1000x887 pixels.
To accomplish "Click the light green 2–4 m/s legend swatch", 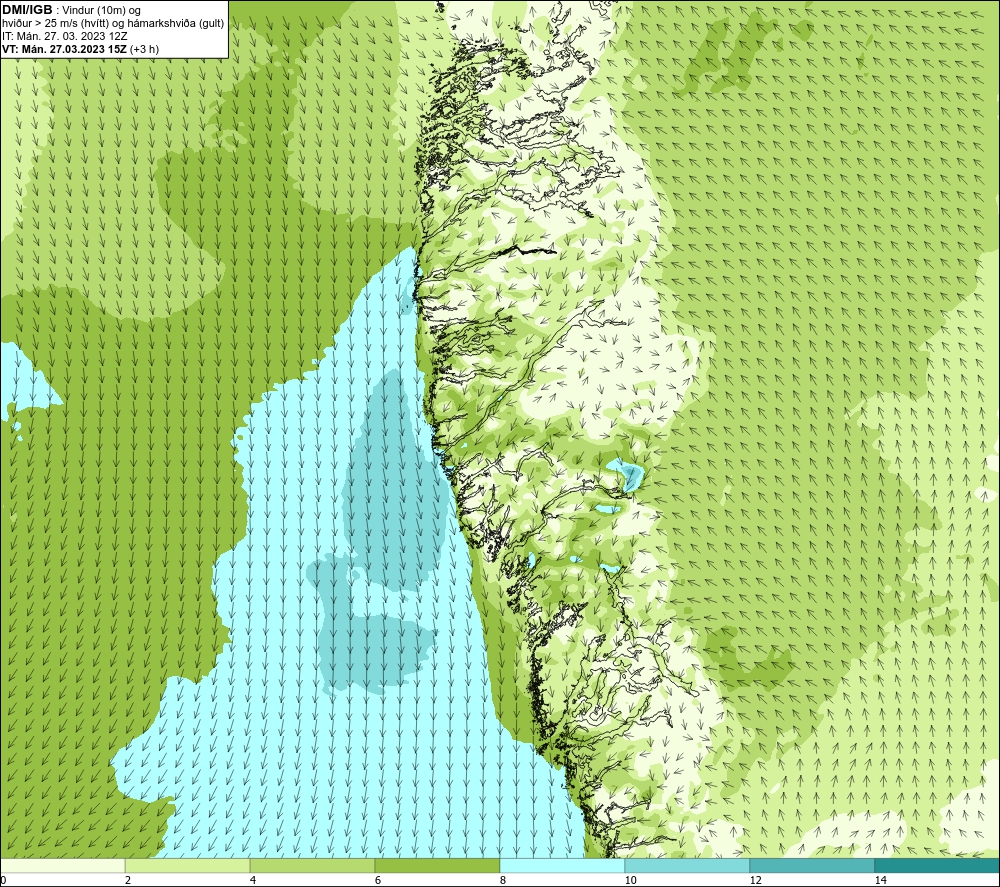I will pyautogui.click(x=188, y=865).
